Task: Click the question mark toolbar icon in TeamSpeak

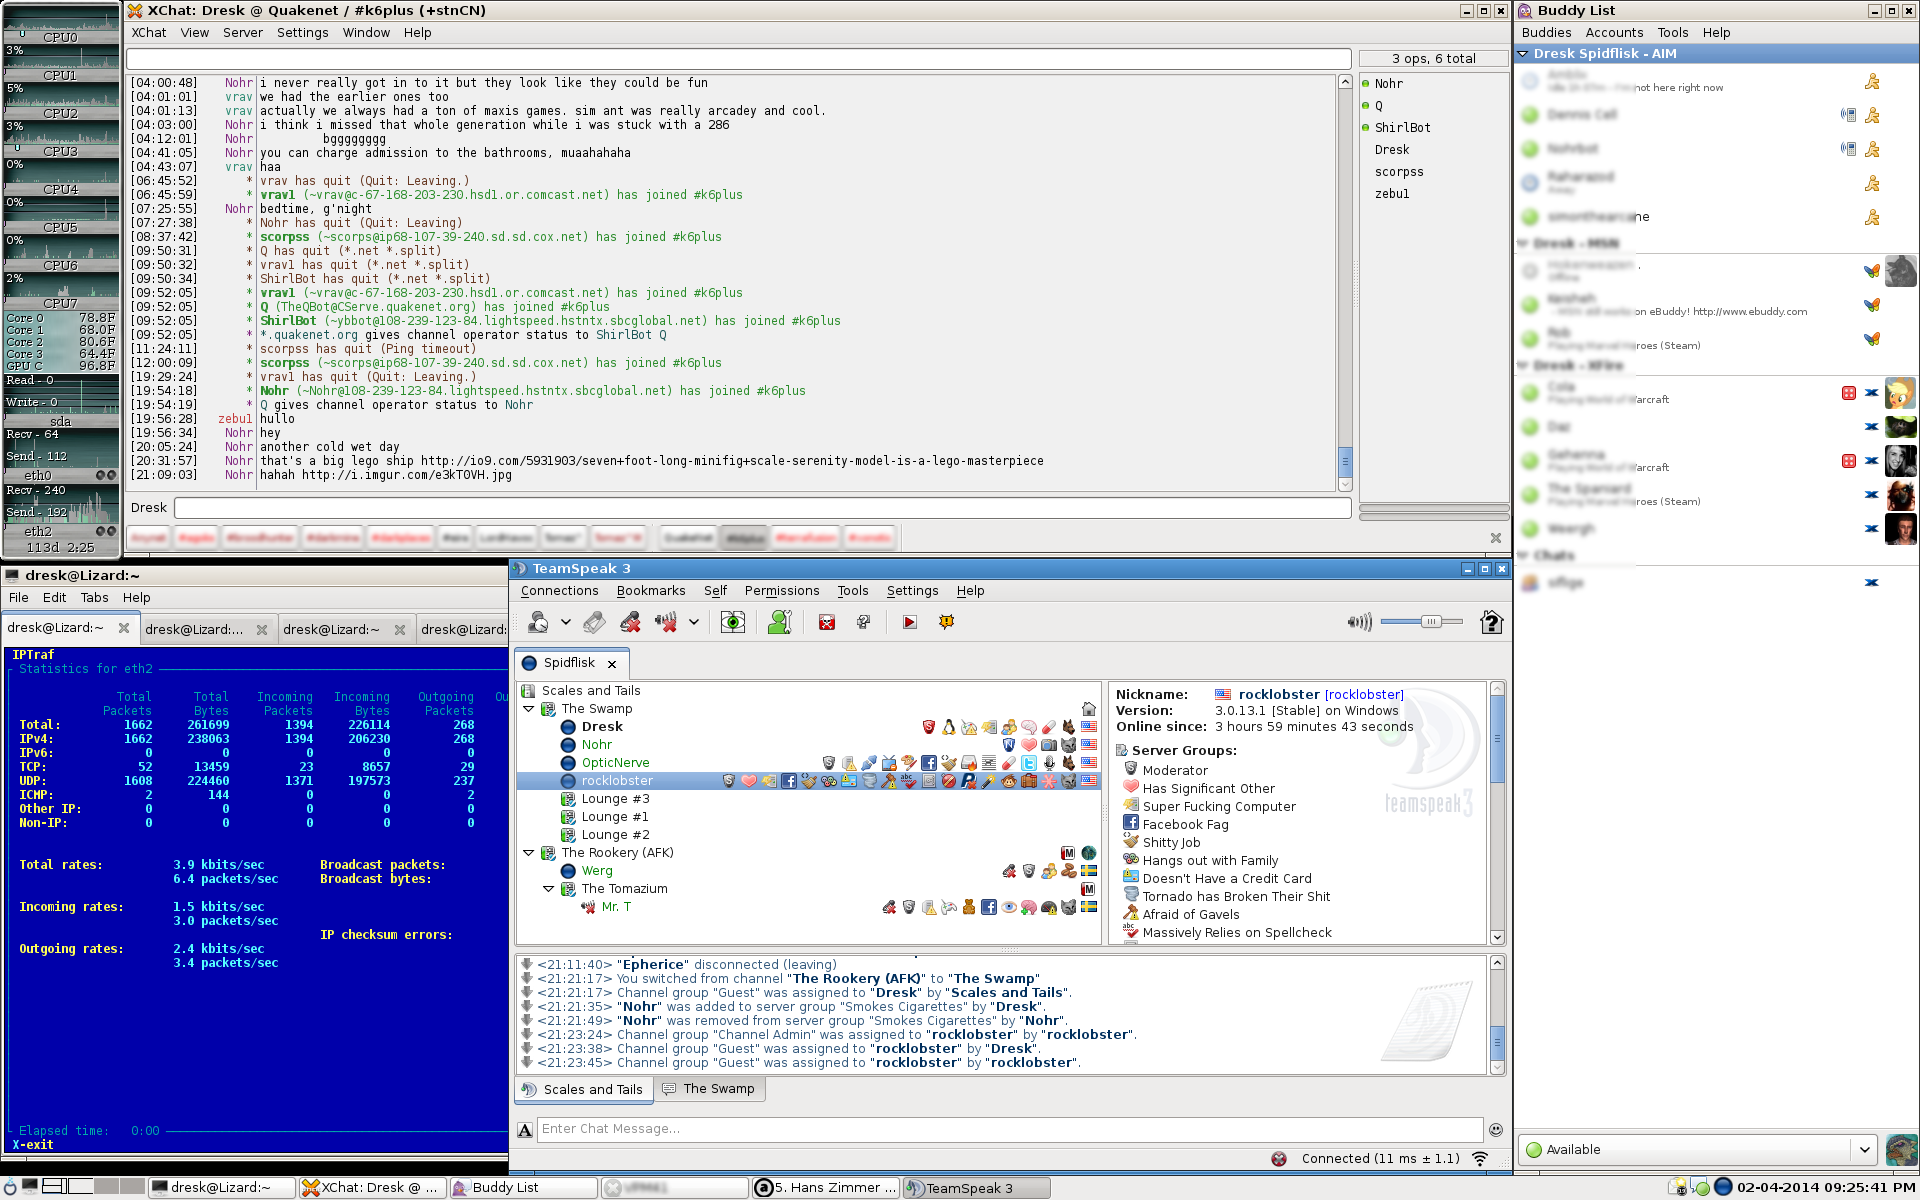Action: click(864, 622)
